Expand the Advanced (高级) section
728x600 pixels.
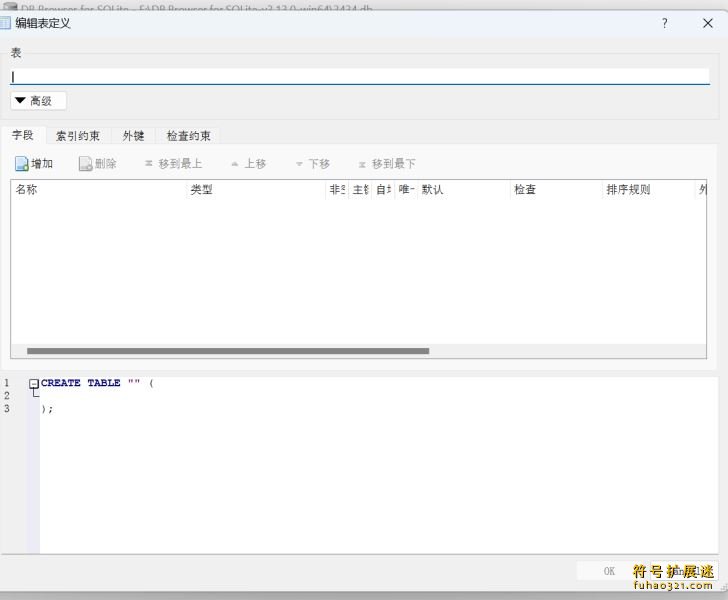39,101
